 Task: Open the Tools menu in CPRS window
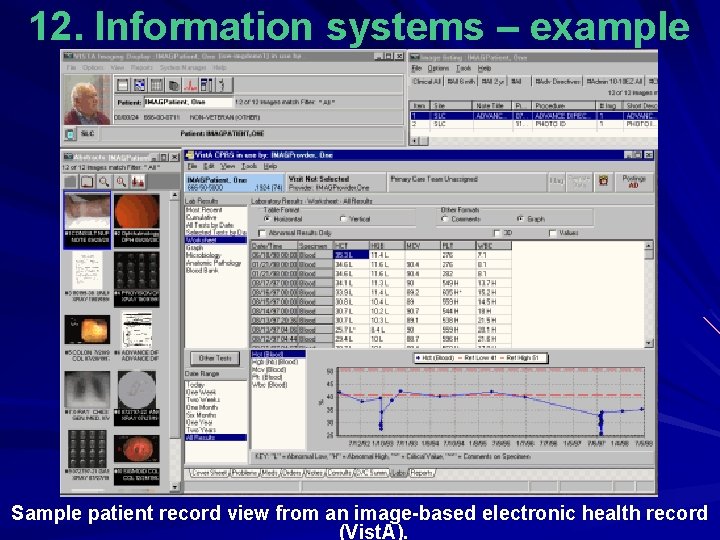(x=249, y=166)
